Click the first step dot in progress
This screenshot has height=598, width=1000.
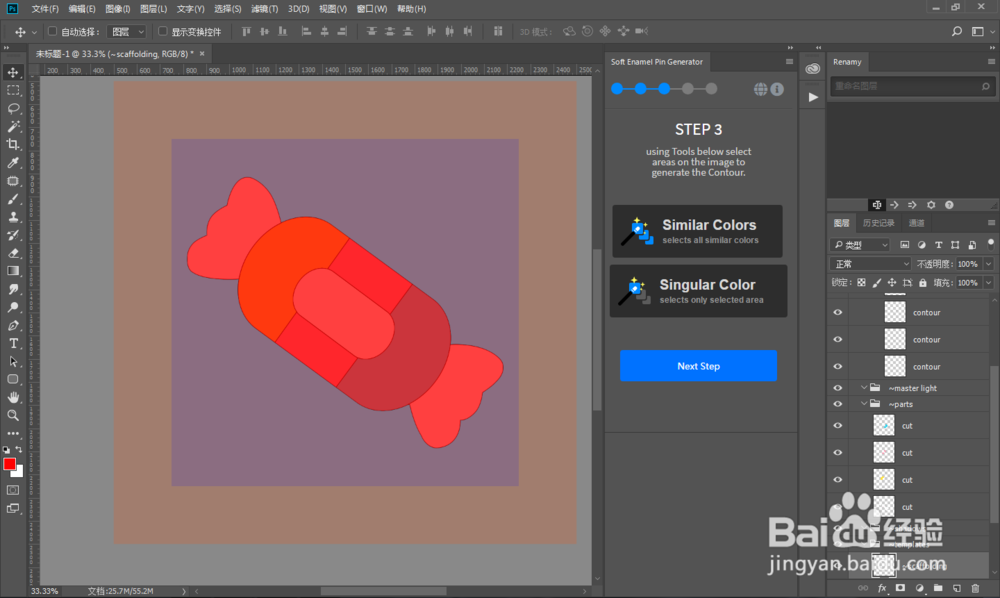(x=617, y=89)
